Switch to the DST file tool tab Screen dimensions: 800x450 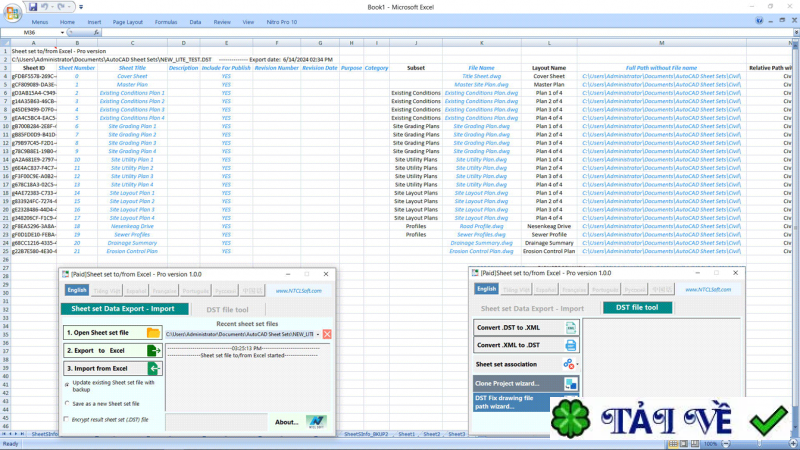tap(227, 309)
